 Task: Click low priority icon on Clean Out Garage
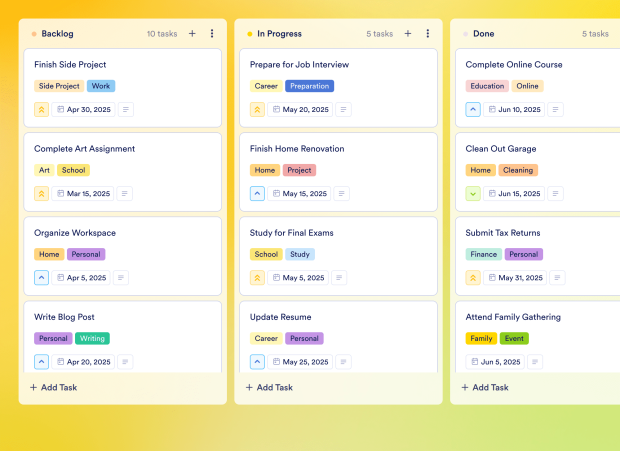(473, 194)
